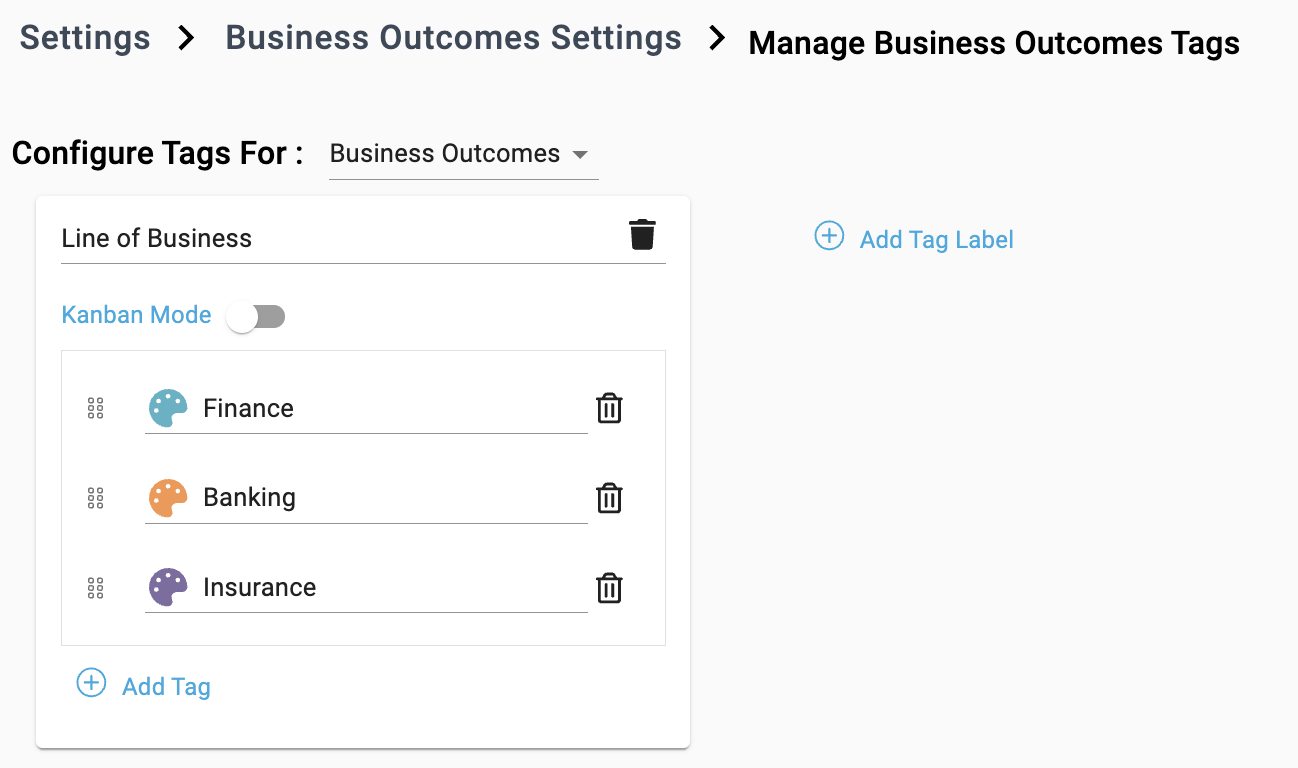Viewport: 1298px width, 768px height.
Task: Click the Kanban Mode label
Action: point(137,315)
